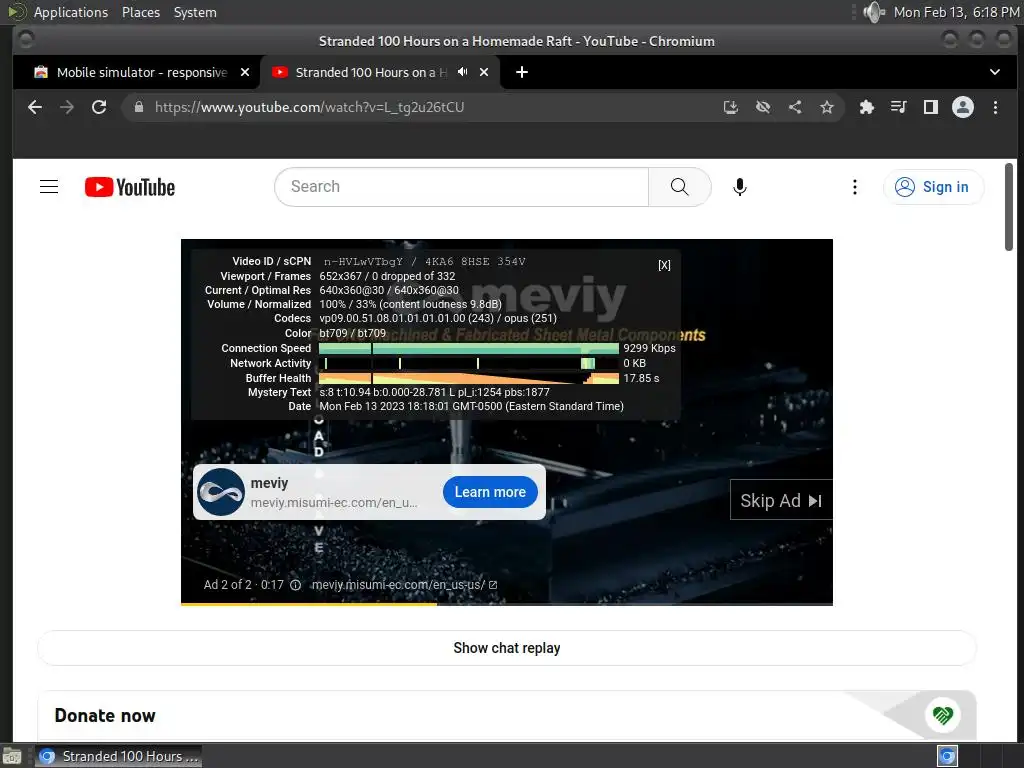
Task: Open YouTube hamburger guide menu
Action: 49,187
